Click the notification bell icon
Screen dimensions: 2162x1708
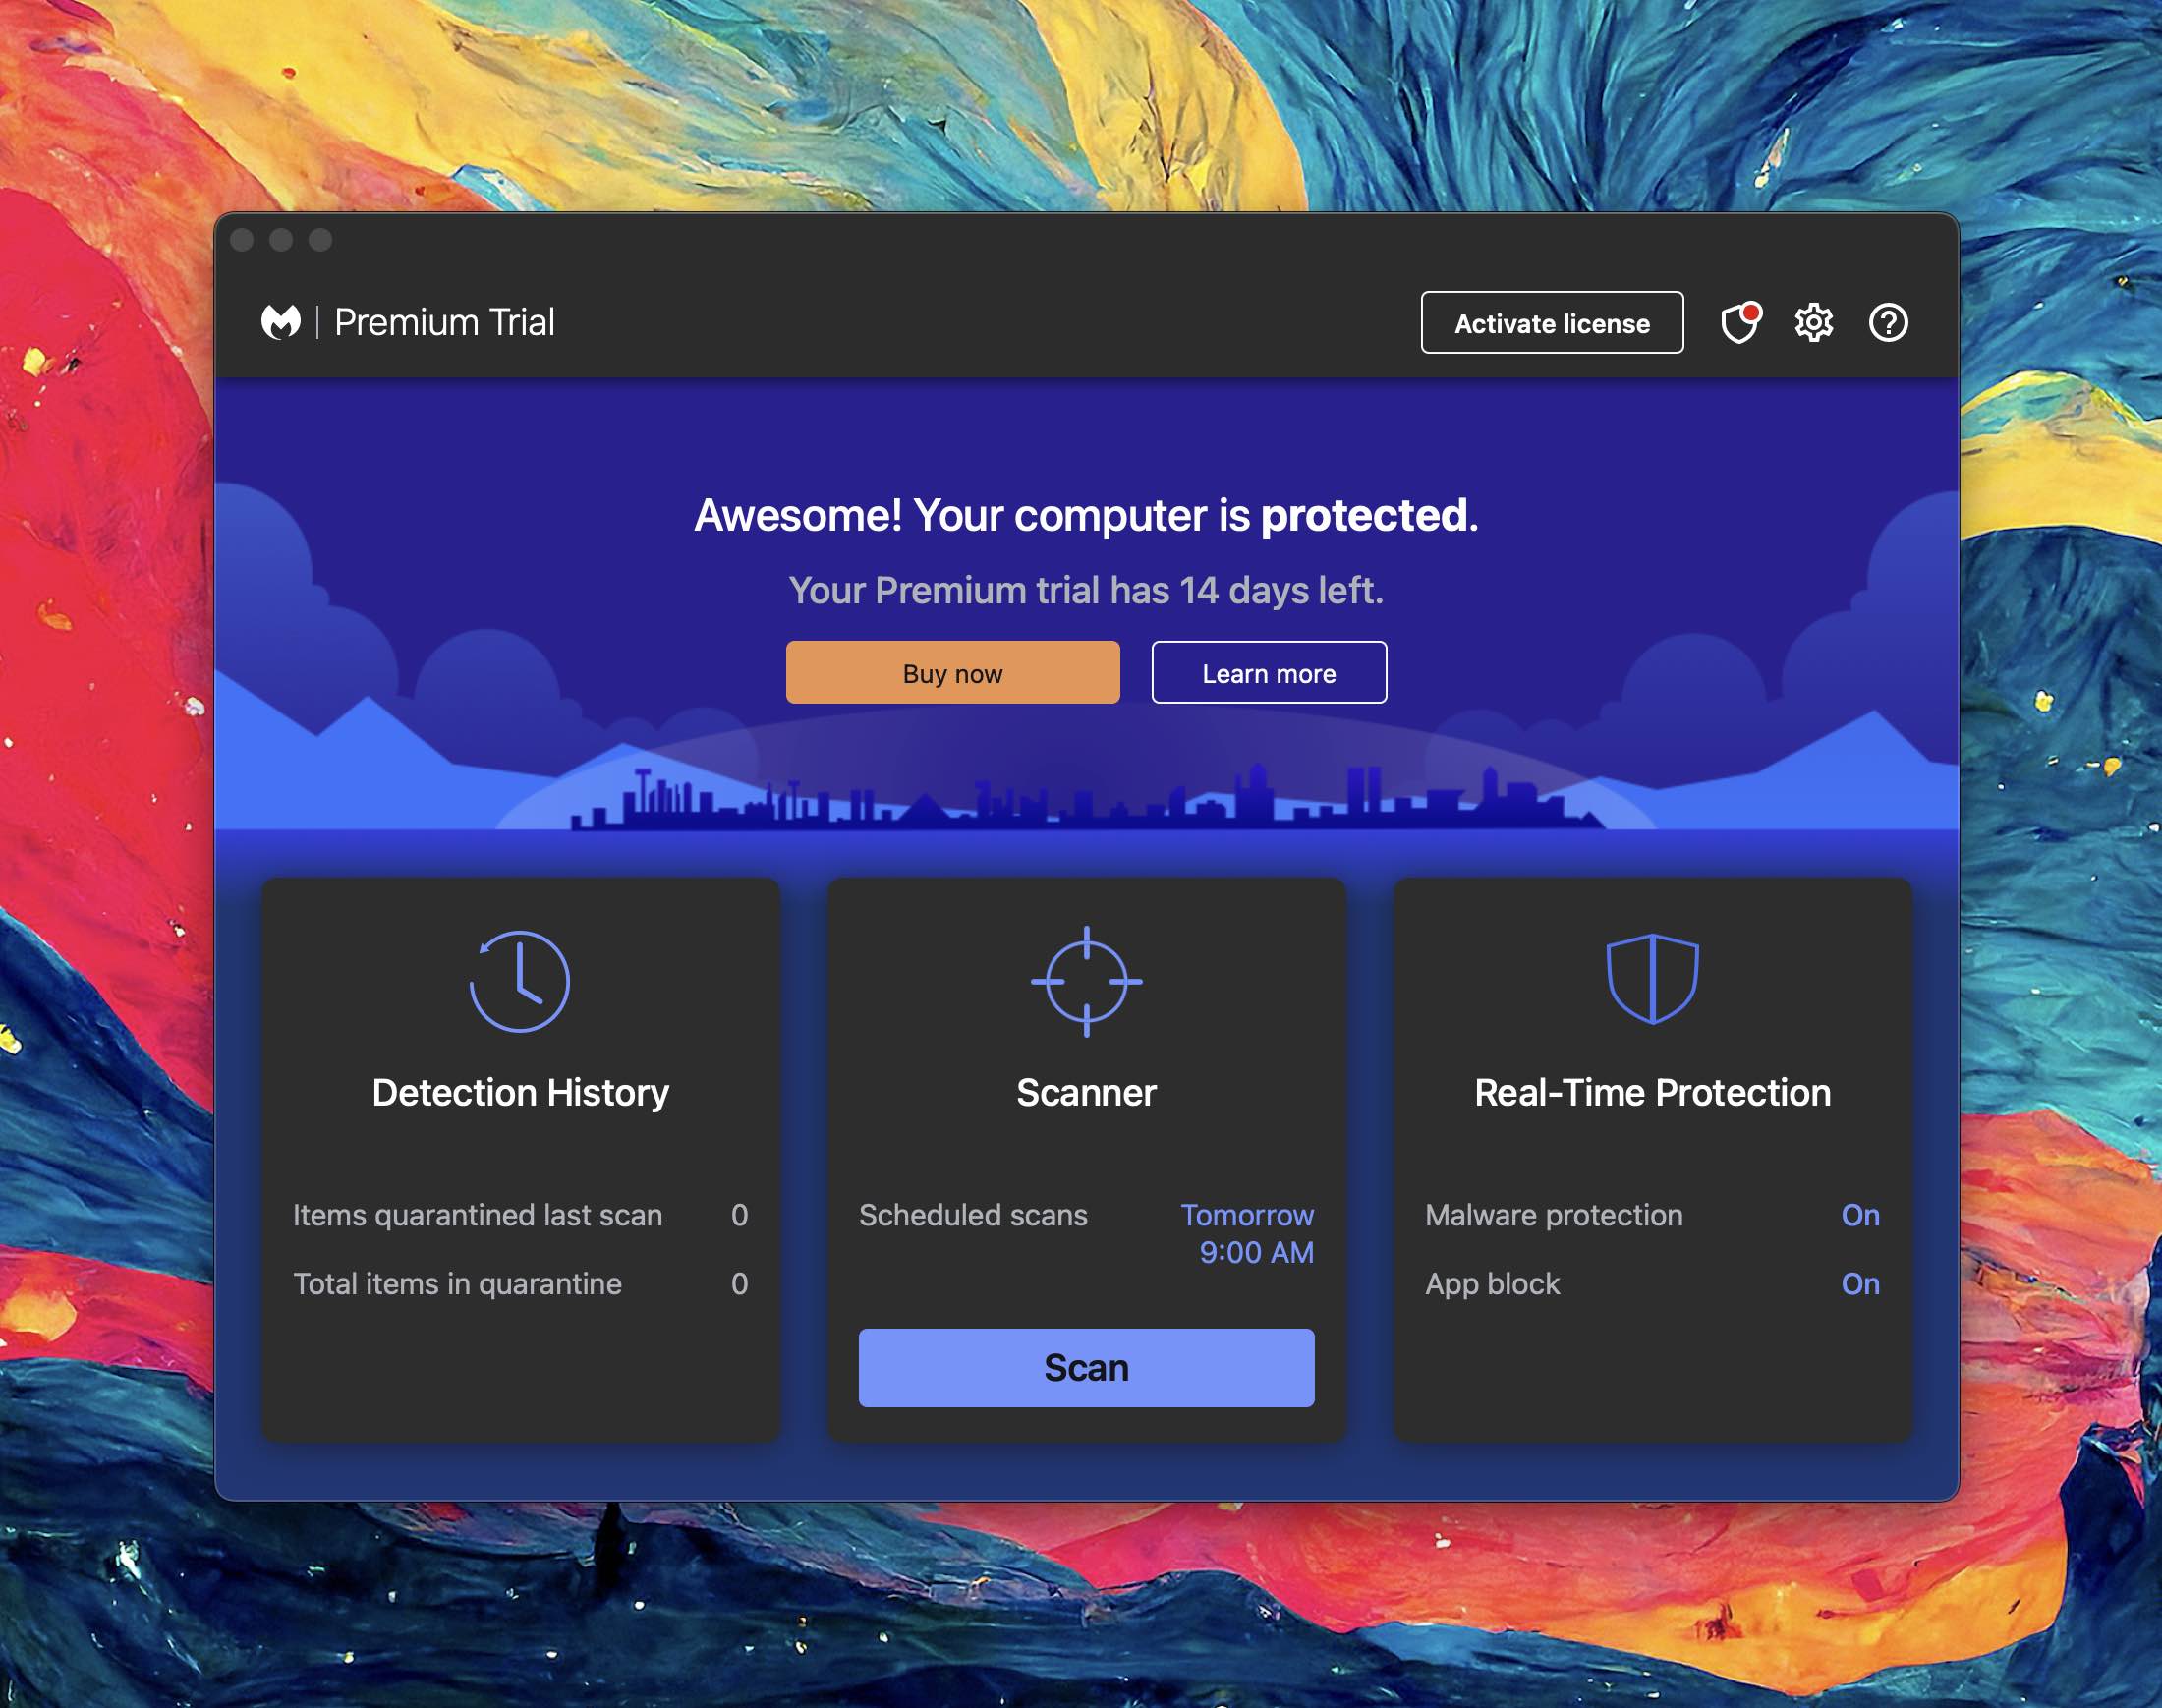point(1739,321)
